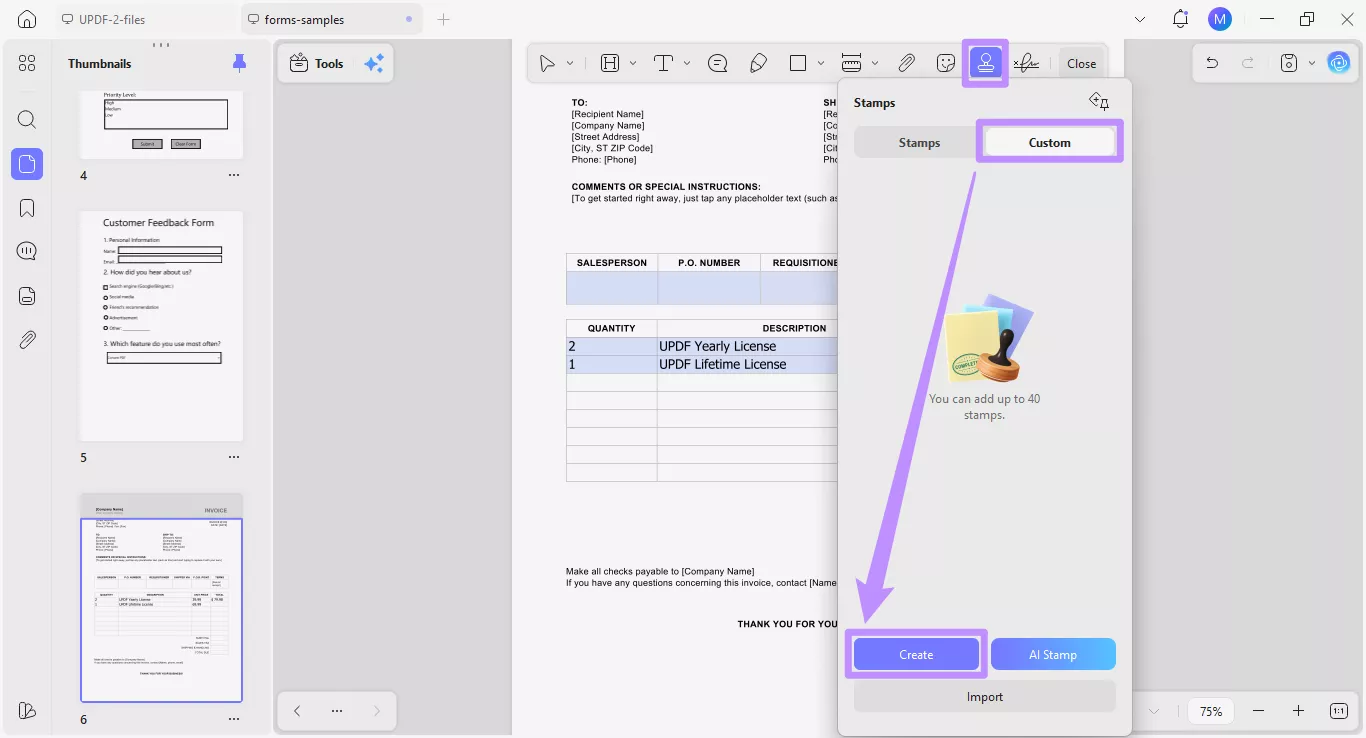Image resolution: width=1366 pixels, height=738 pixels.
Task: Go to the next page arrow
Action: pyautogui.click(x=376, y=711)
